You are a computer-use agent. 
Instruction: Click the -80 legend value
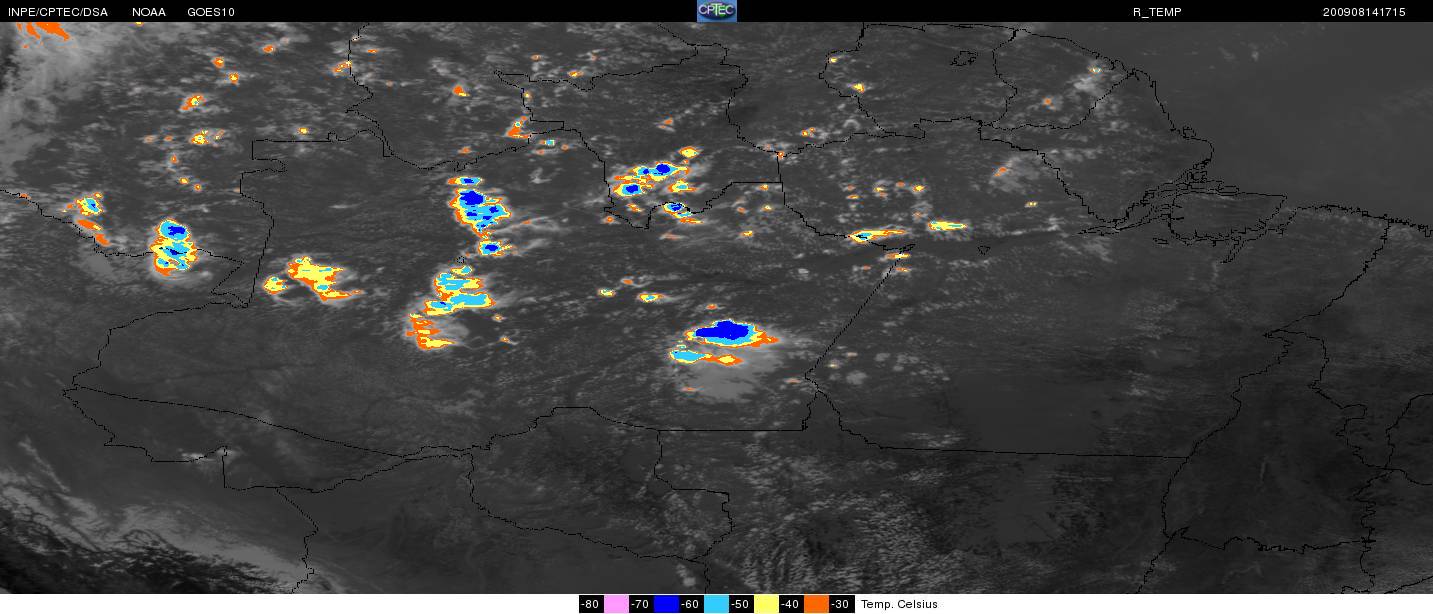coord(591,604)
